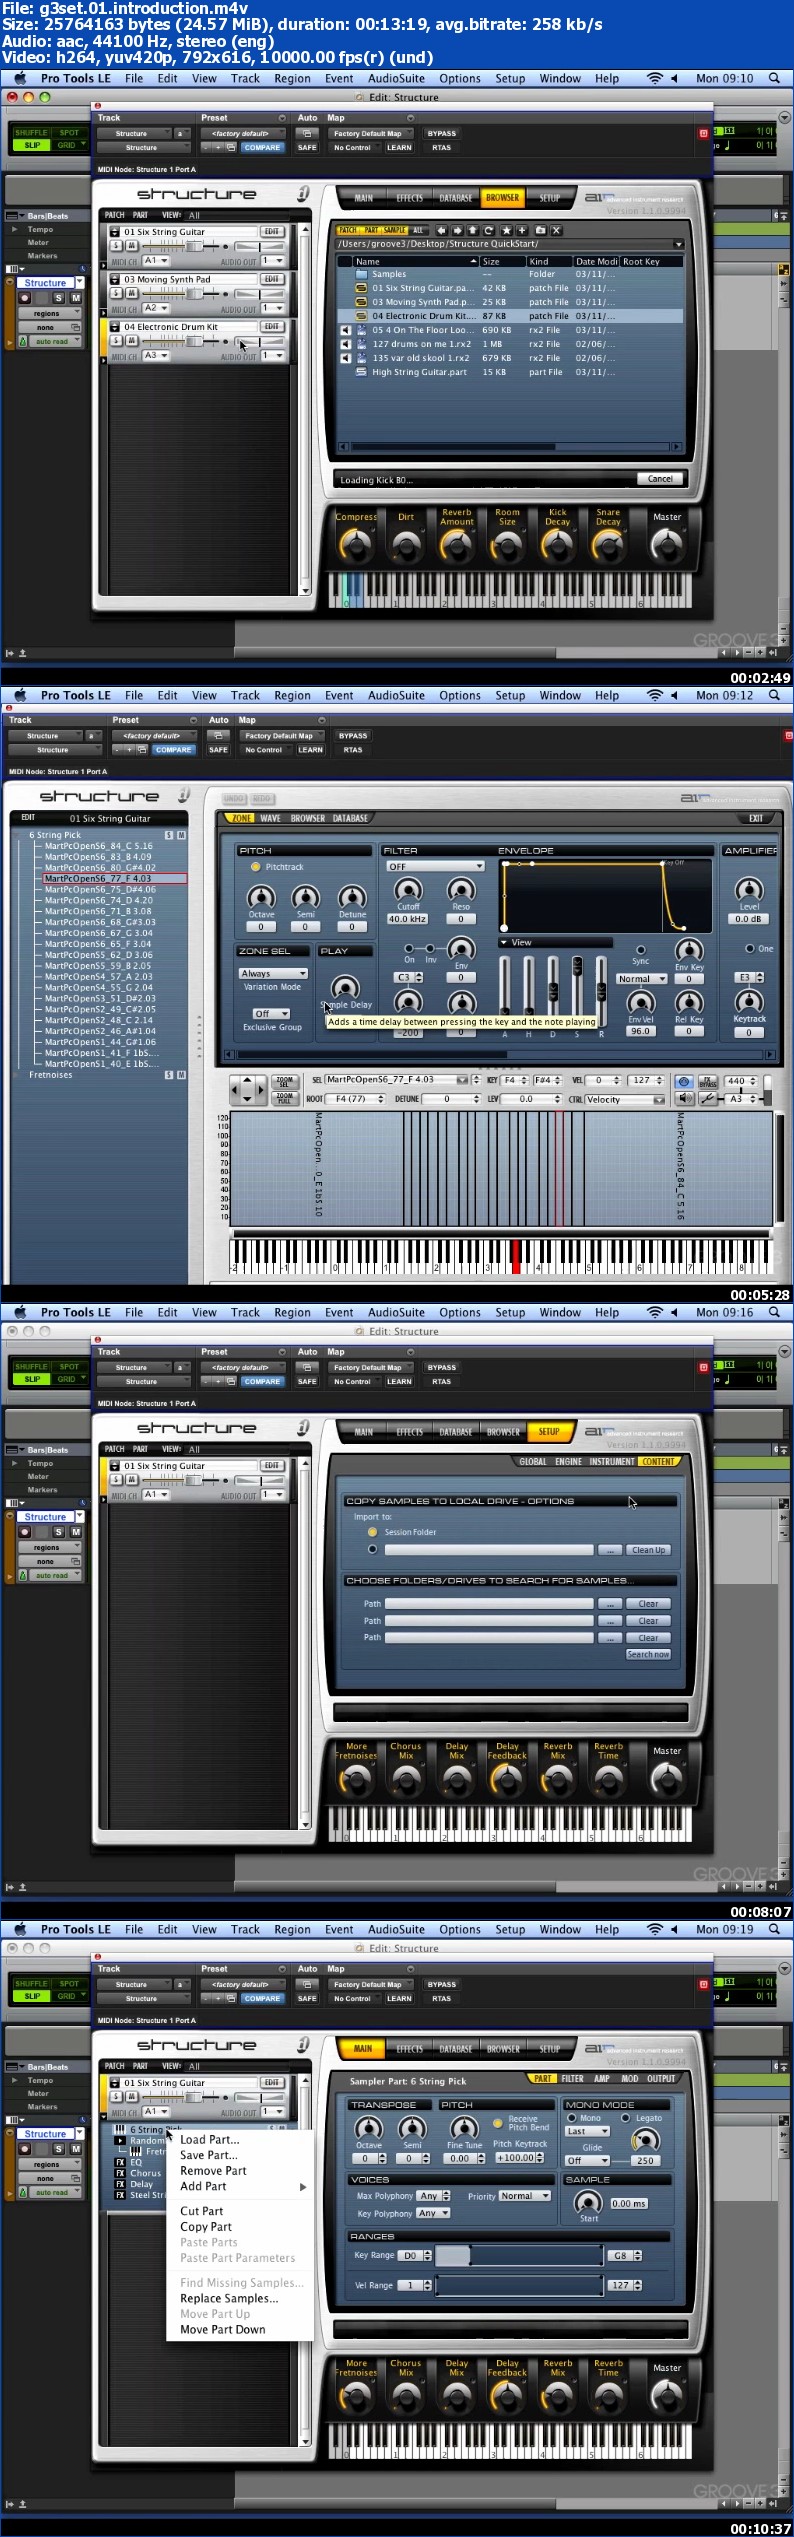The height and width of the screenshot is (2537, 794).
Task: Open browser path dropdown '/Users/groove3/Desktop'
Action: tap(679, 244)
